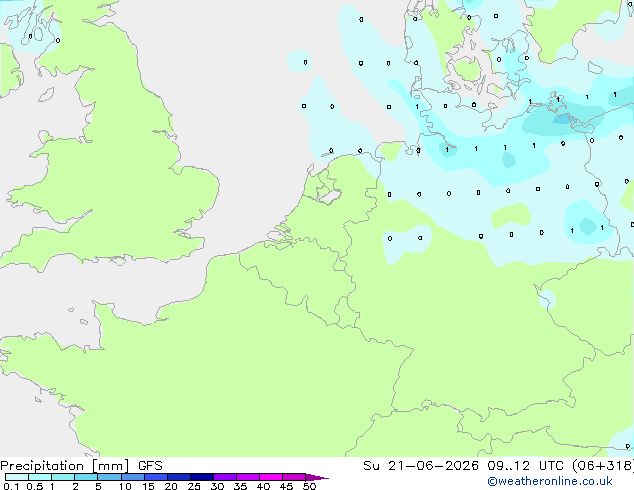
Task: Click the 0.1–0.5 mm legend color swatch
Action: pyautogui.click(x=17, y=477)
